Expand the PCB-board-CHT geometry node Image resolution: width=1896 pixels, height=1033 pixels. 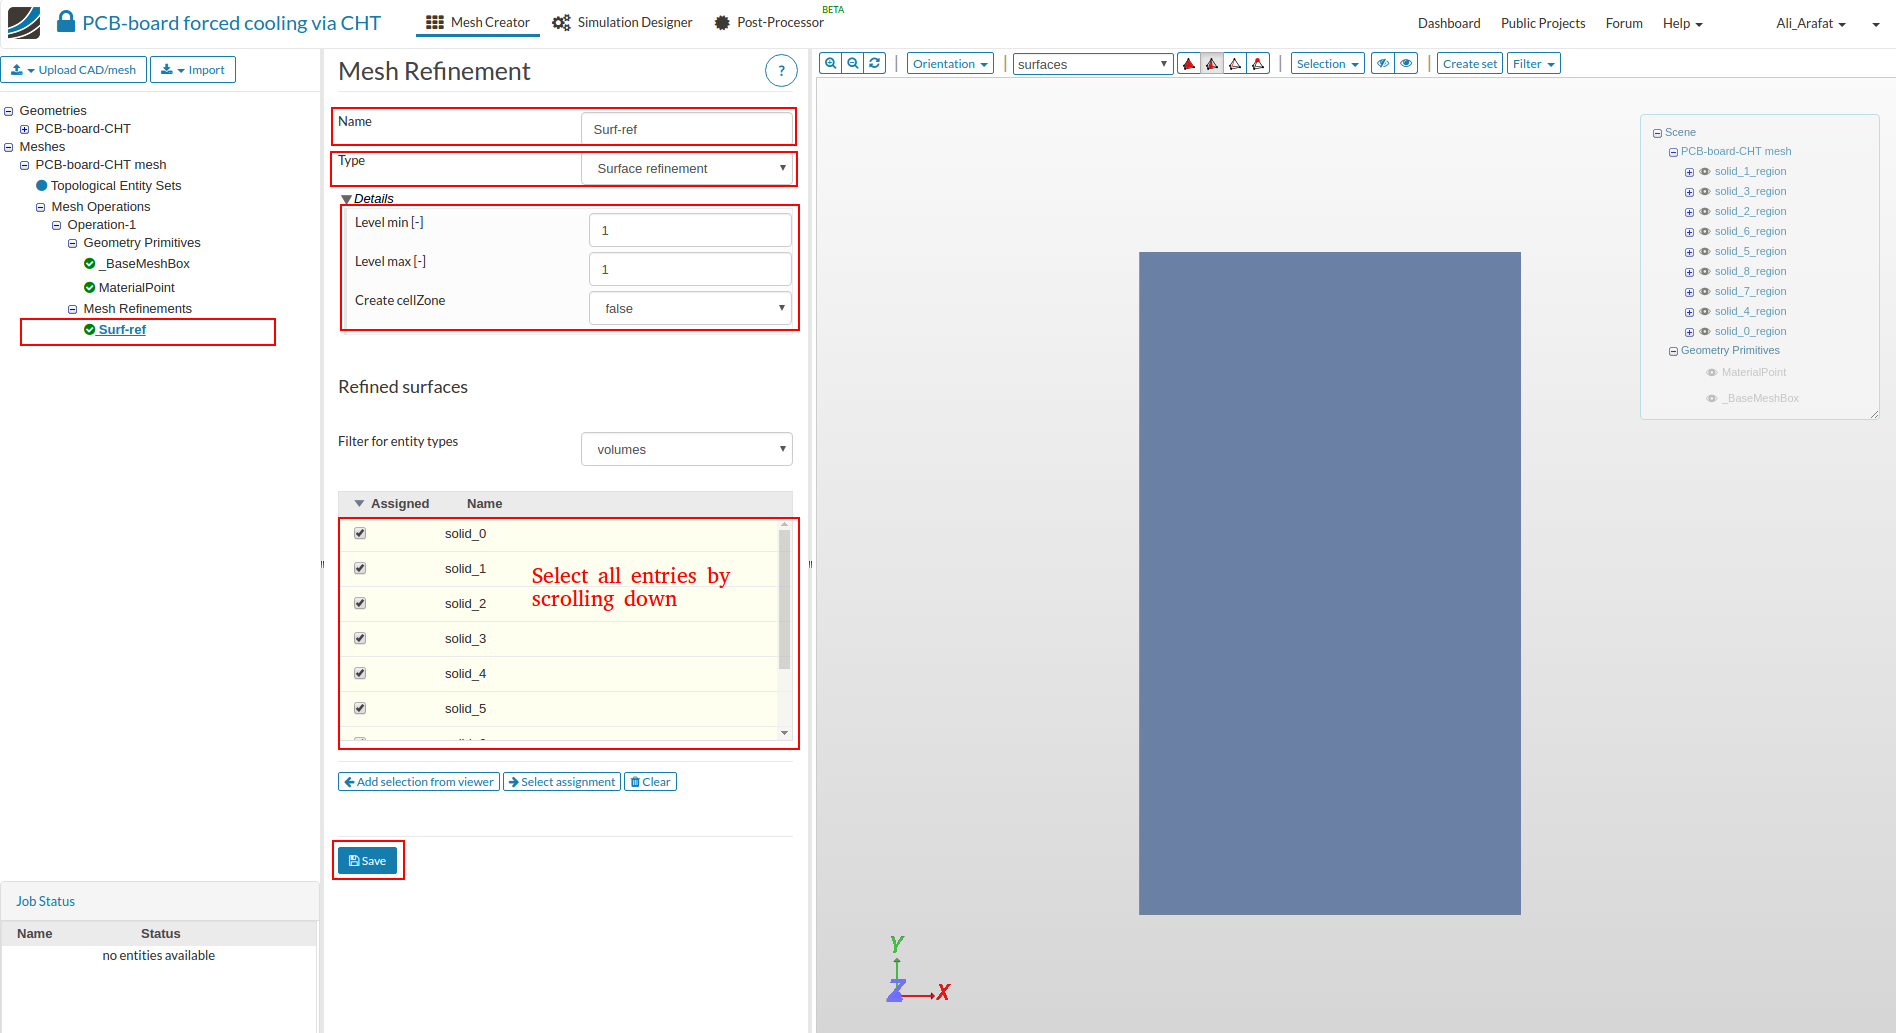[25, 129]
